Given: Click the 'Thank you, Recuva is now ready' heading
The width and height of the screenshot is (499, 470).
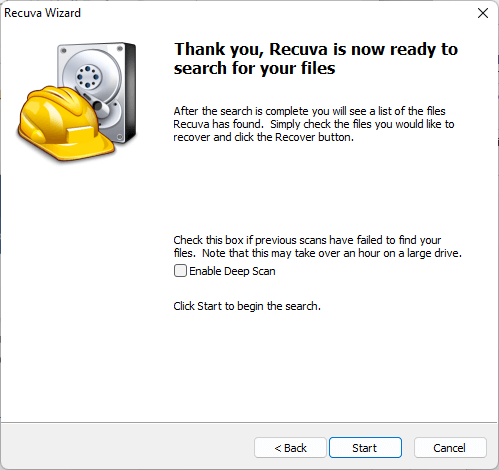Looking at the screenshot, I should tap(316, 49).
